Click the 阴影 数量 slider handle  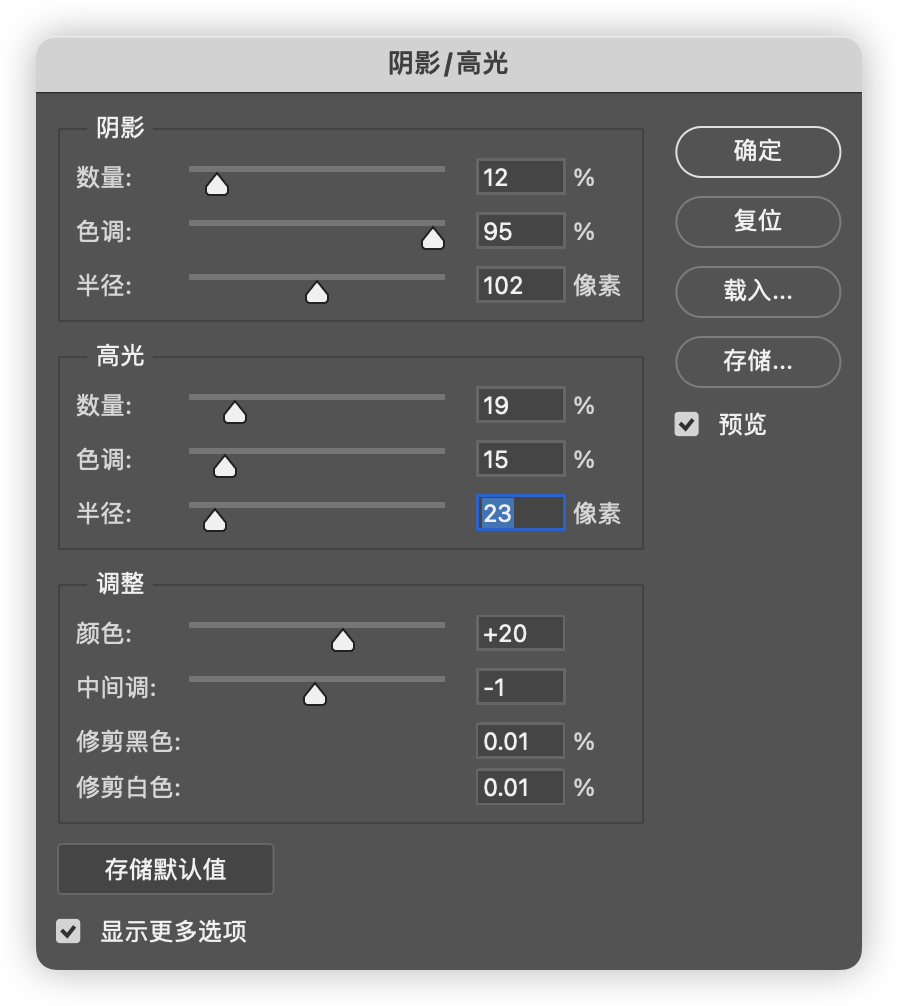[x=217, y=185]
